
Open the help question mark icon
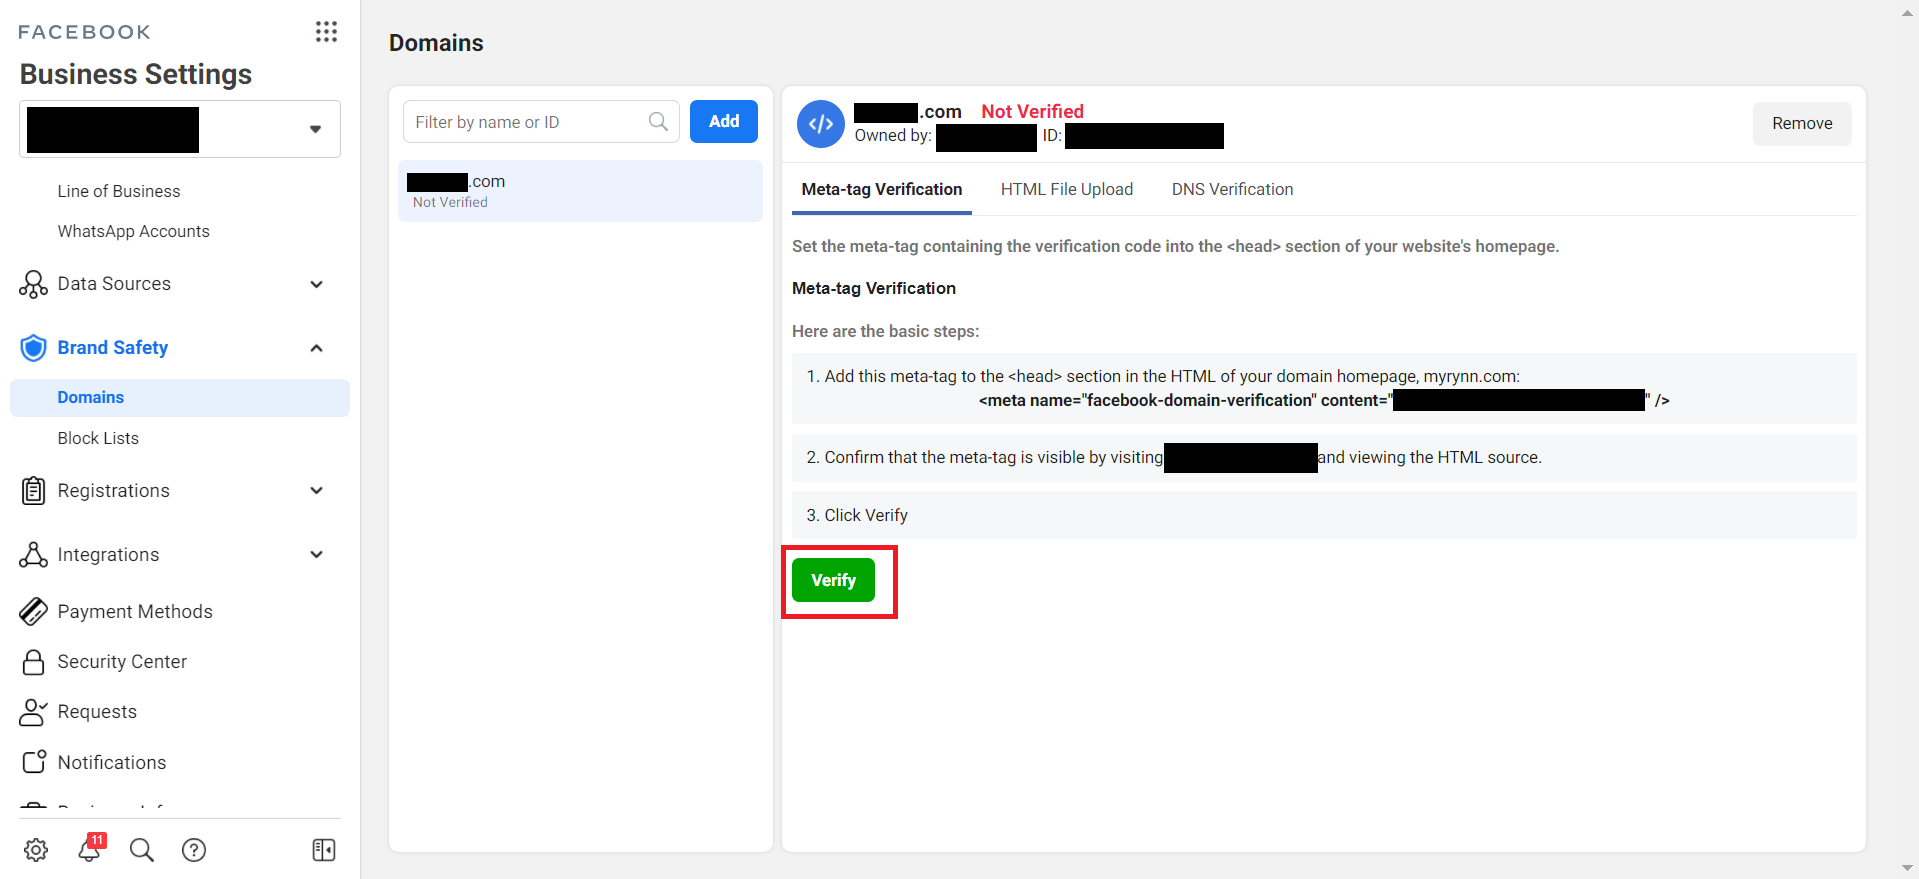pyautogui.click(x=194, y=850)
